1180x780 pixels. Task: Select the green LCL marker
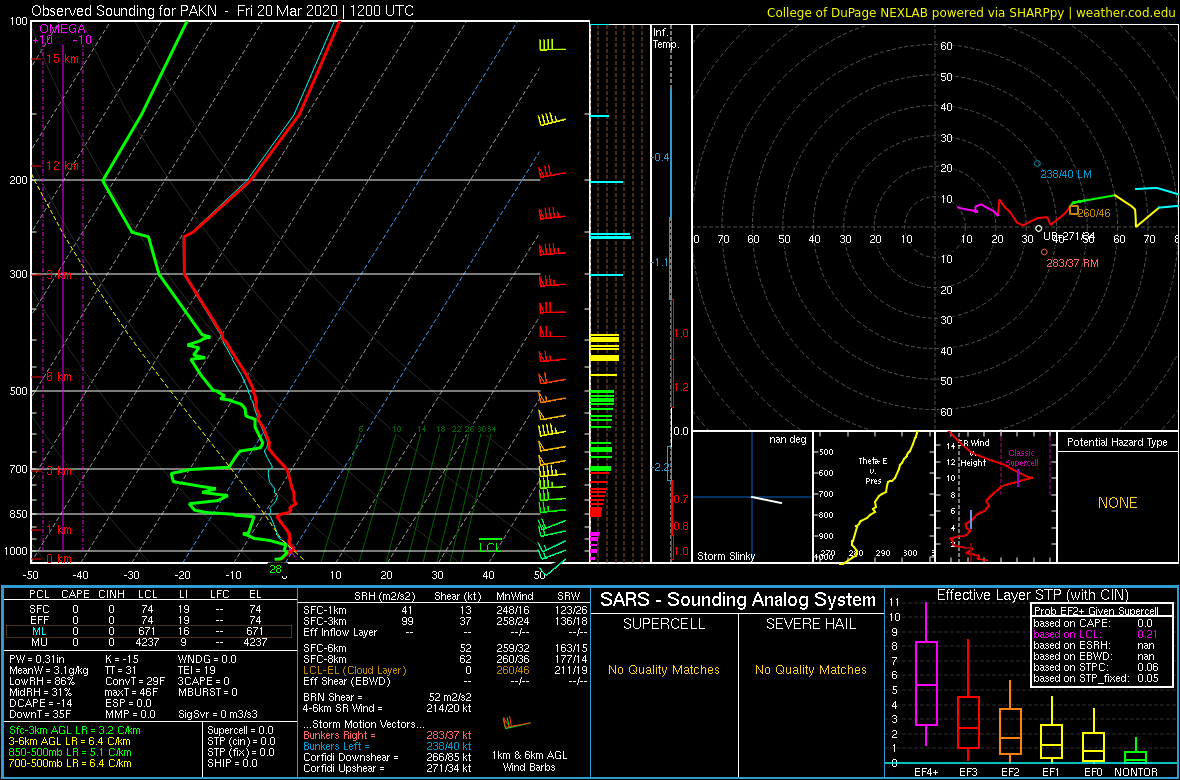pos(490,547)
